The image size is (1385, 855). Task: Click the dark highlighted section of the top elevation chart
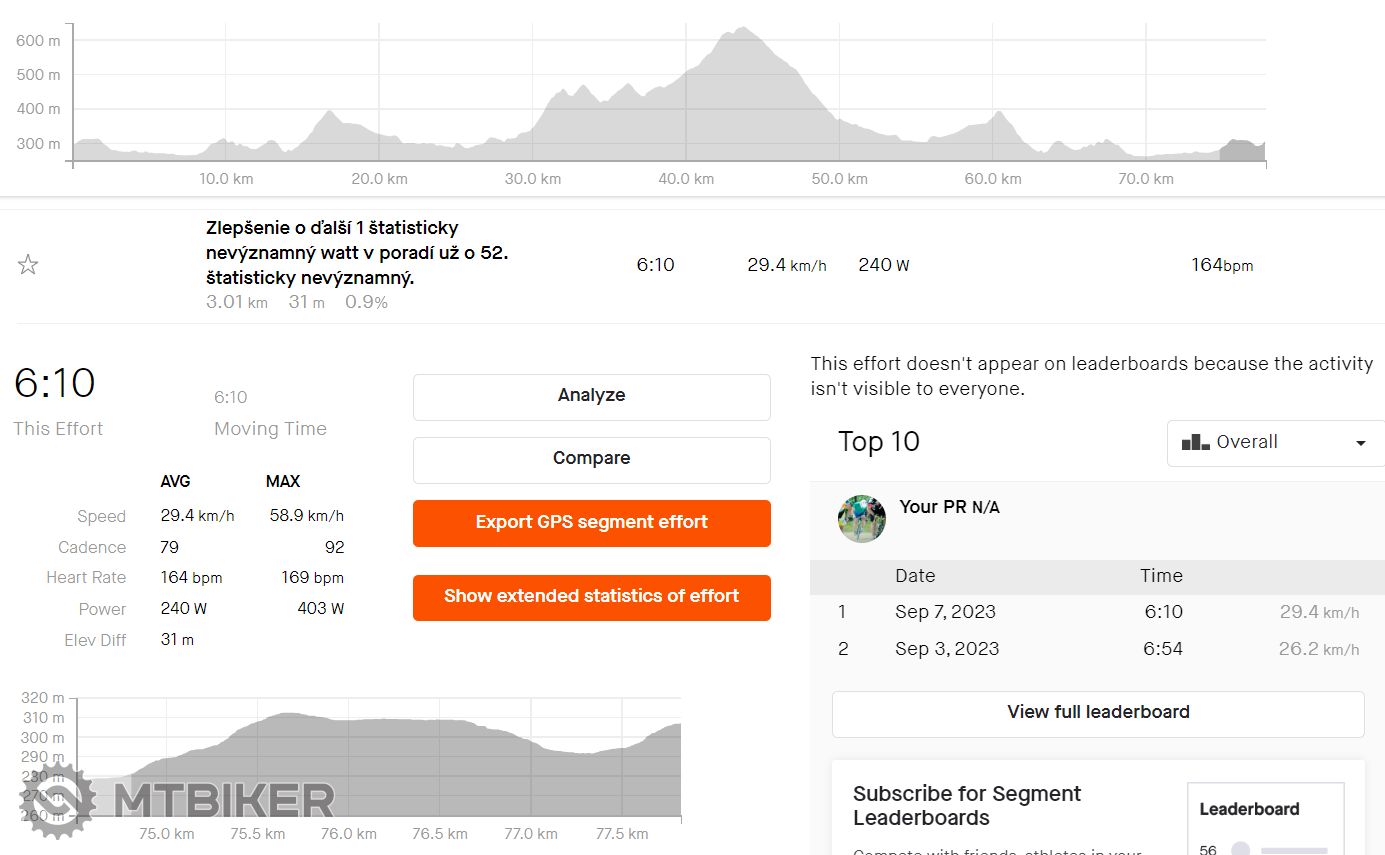click(1242, 151)
